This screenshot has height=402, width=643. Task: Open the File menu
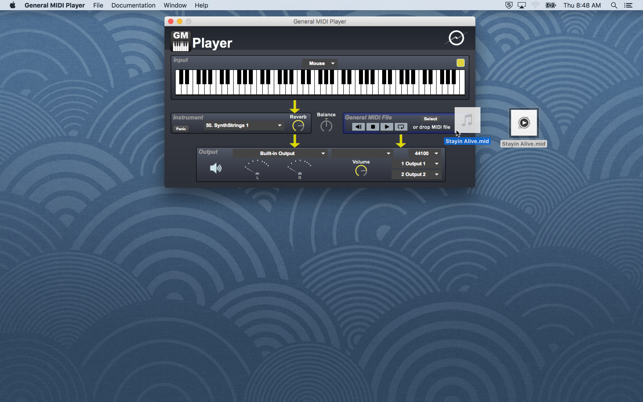tap(98, 5)
